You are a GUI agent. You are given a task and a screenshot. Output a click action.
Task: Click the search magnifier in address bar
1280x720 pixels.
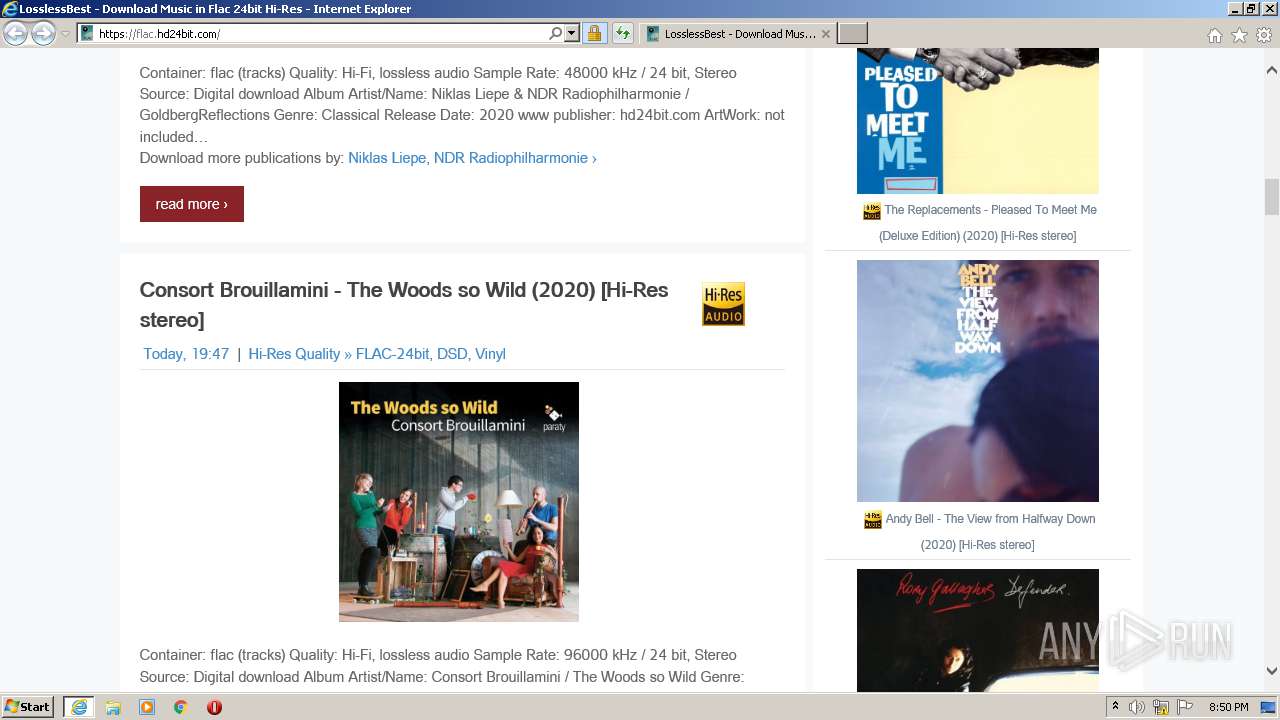pos(555,34)
